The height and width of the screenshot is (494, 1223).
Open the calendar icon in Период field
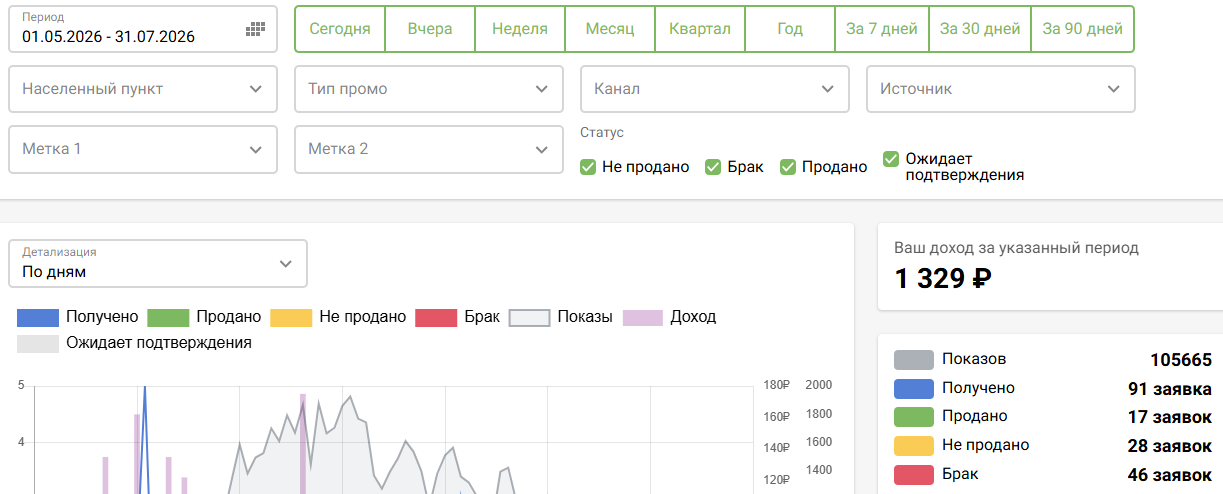click(x=255, y=29)
